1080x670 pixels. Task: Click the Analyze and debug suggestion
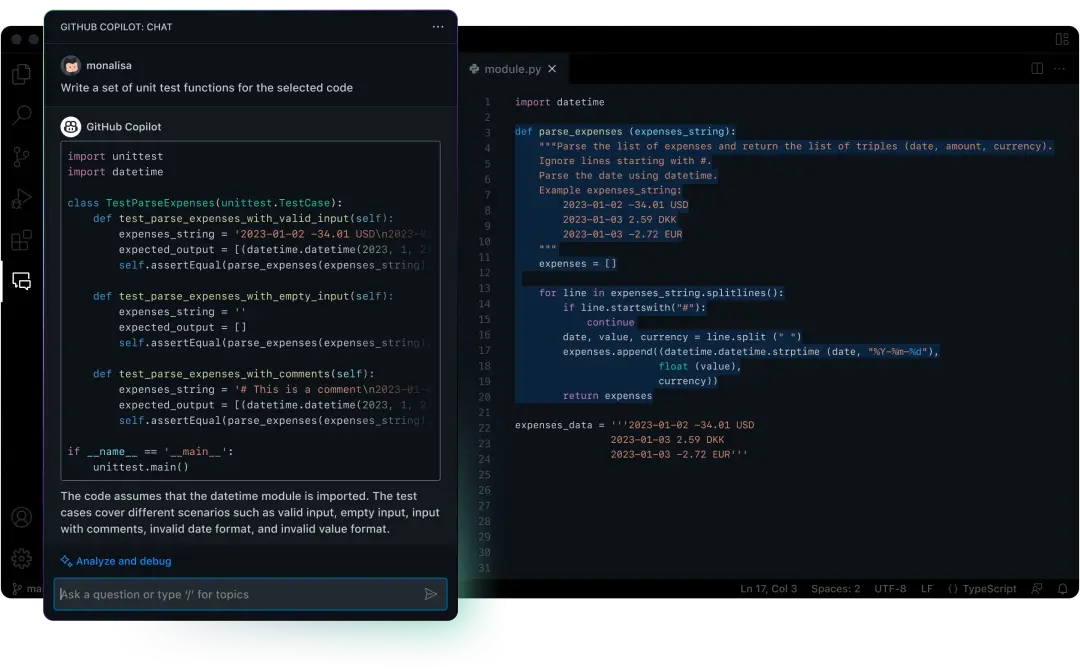coord(123,561)
